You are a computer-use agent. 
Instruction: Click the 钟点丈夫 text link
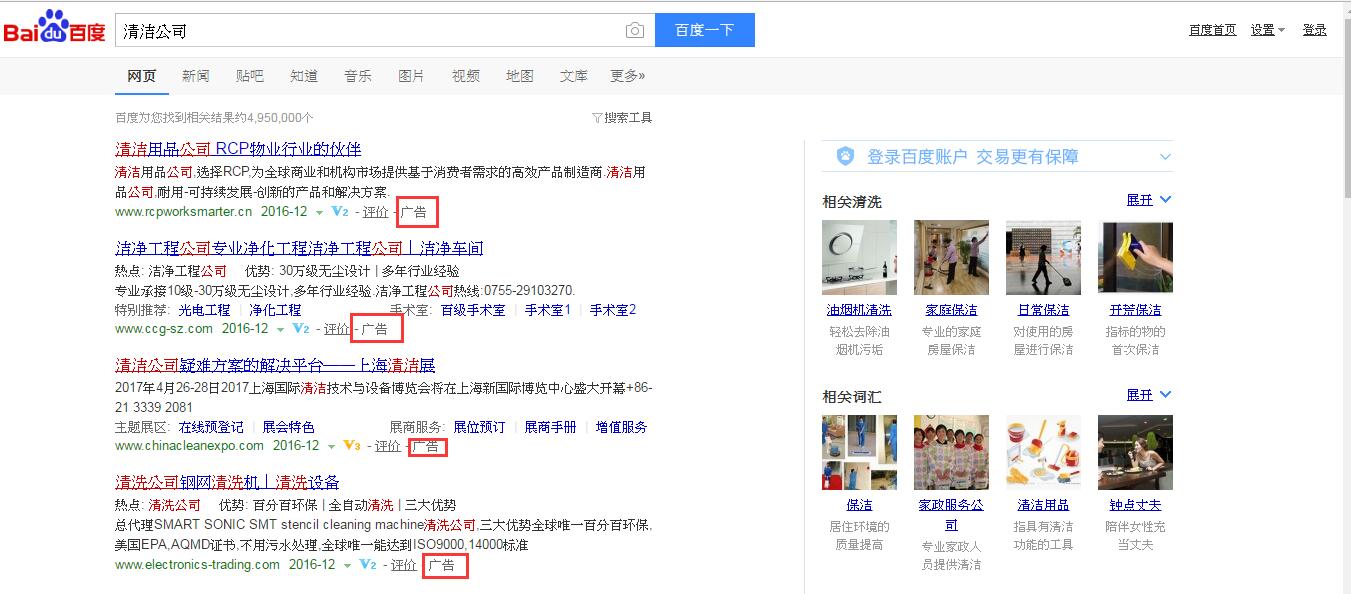[x=1135, y=505]
